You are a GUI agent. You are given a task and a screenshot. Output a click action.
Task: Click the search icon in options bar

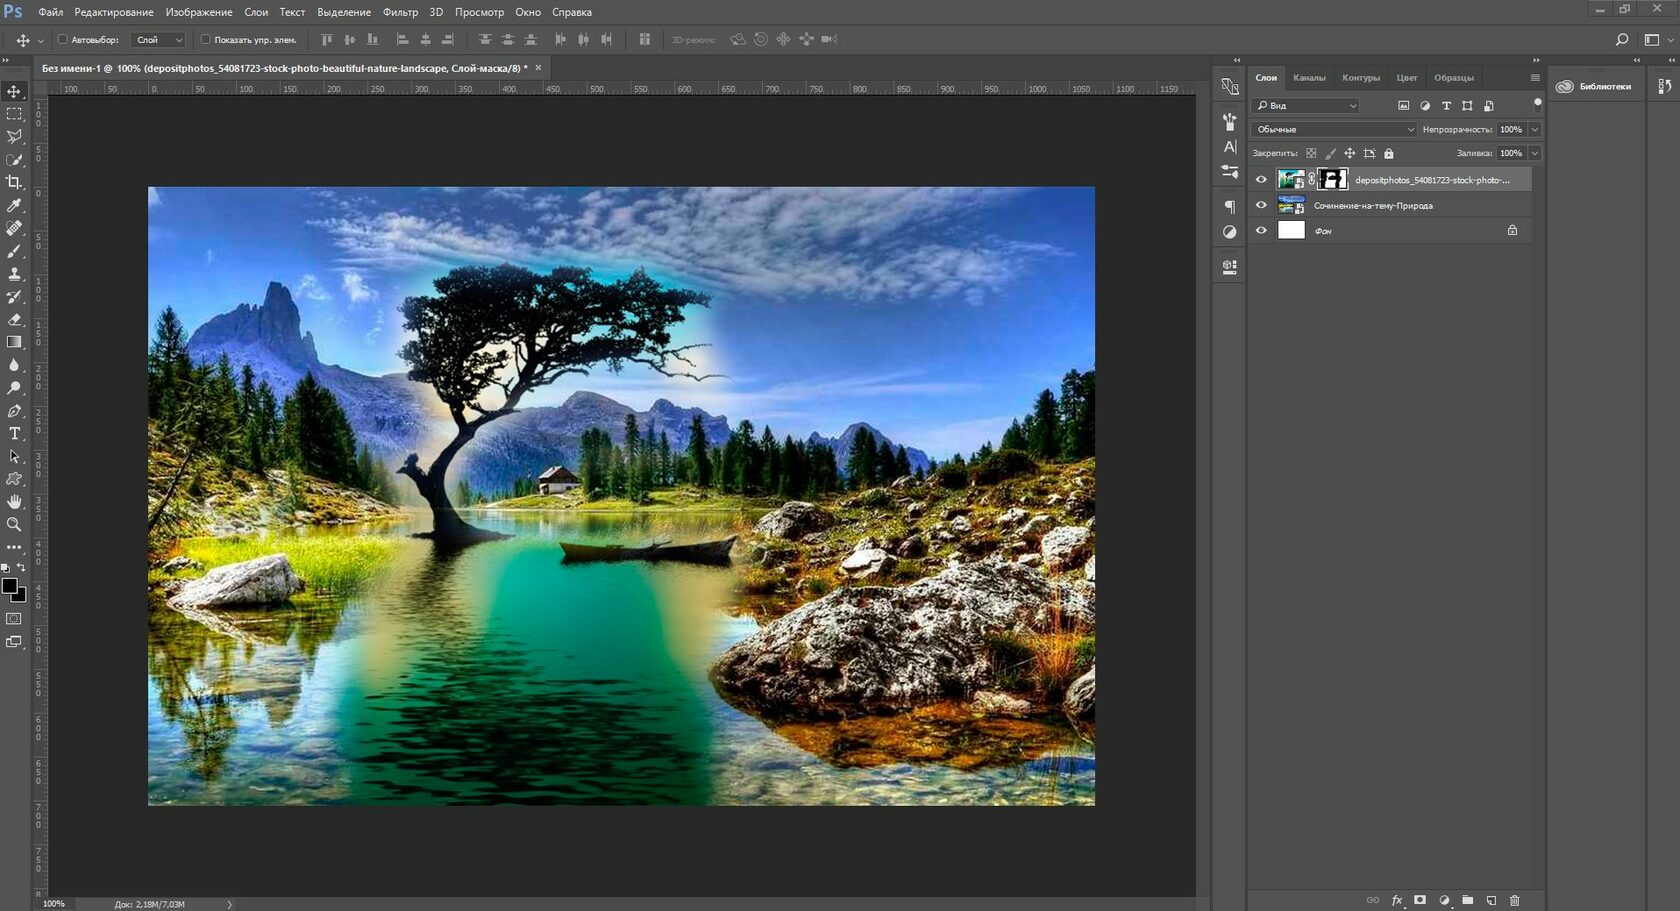point(1621,40)
